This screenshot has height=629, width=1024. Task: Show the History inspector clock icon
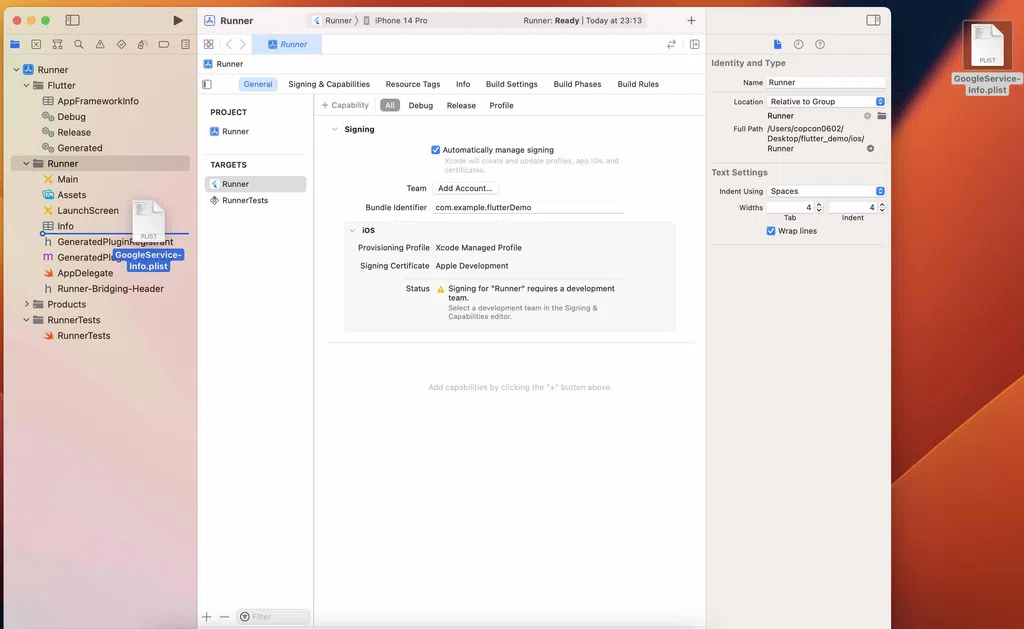click(798, 44)
